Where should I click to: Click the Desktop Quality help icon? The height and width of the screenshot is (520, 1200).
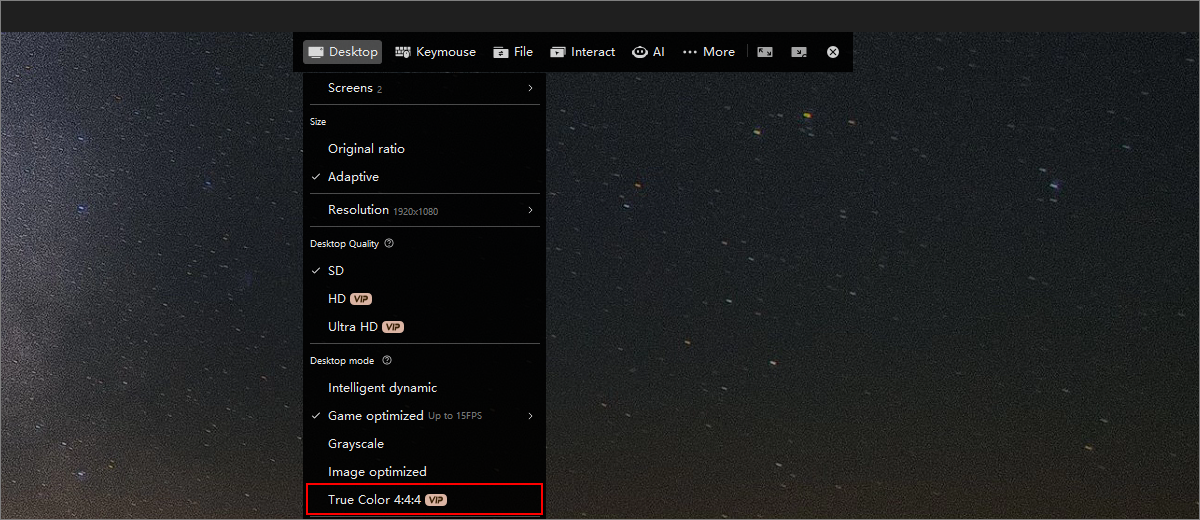[389, 243]
